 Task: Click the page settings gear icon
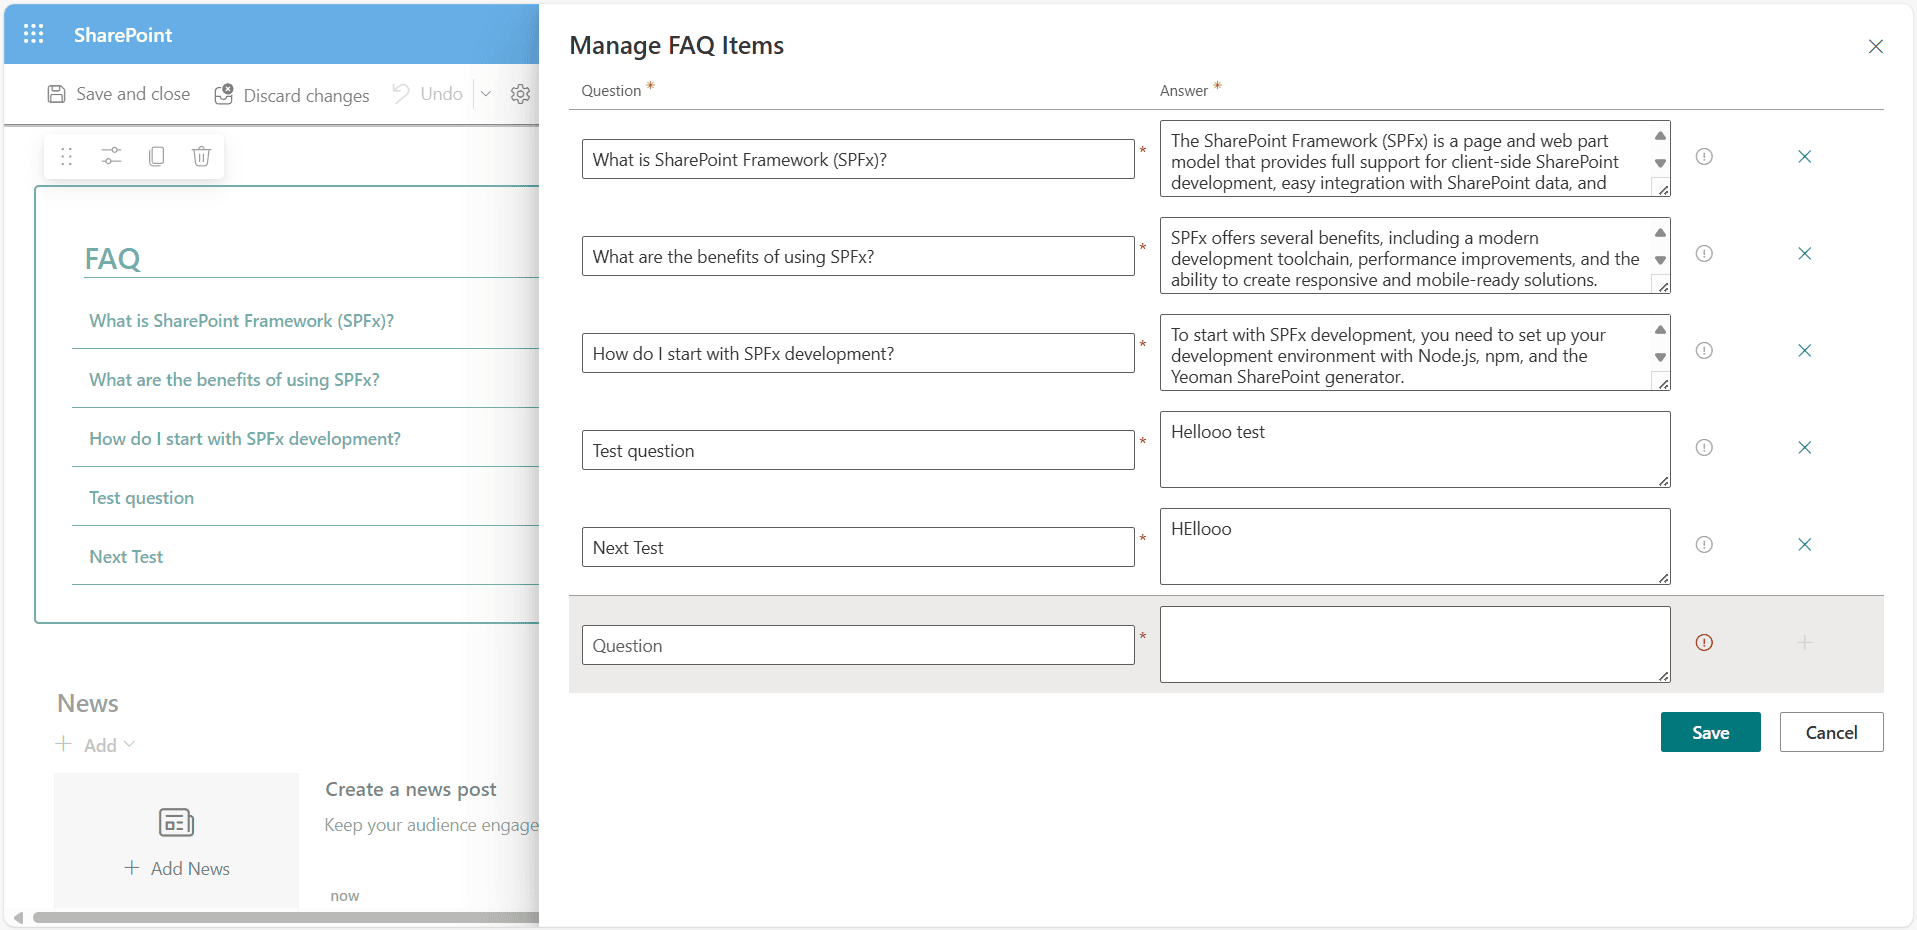click(520, 94)
